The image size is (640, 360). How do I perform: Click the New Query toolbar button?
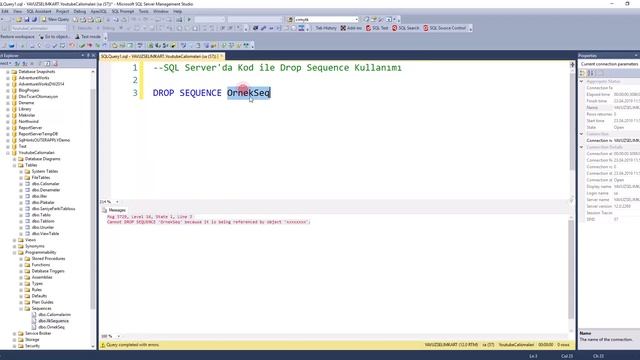[55, 19]
